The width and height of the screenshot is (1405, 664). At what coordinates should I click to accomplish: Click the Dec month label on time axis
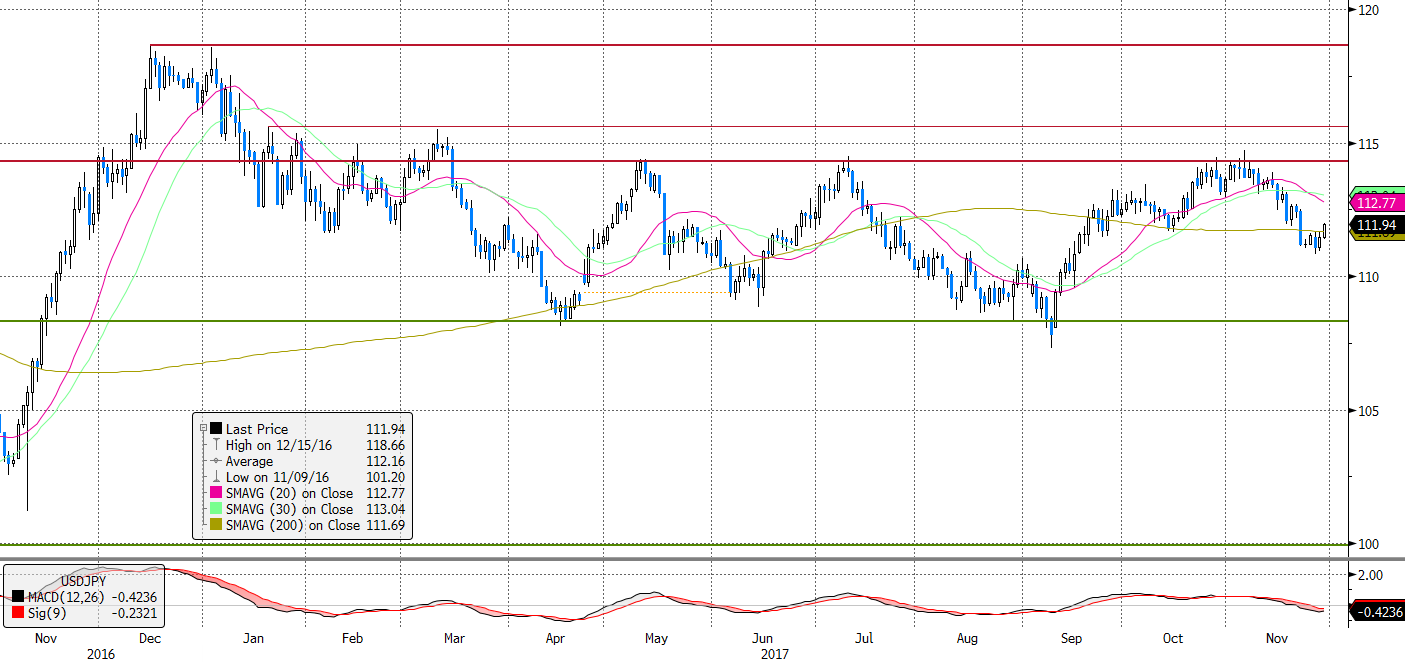click(x=150, y=638)
